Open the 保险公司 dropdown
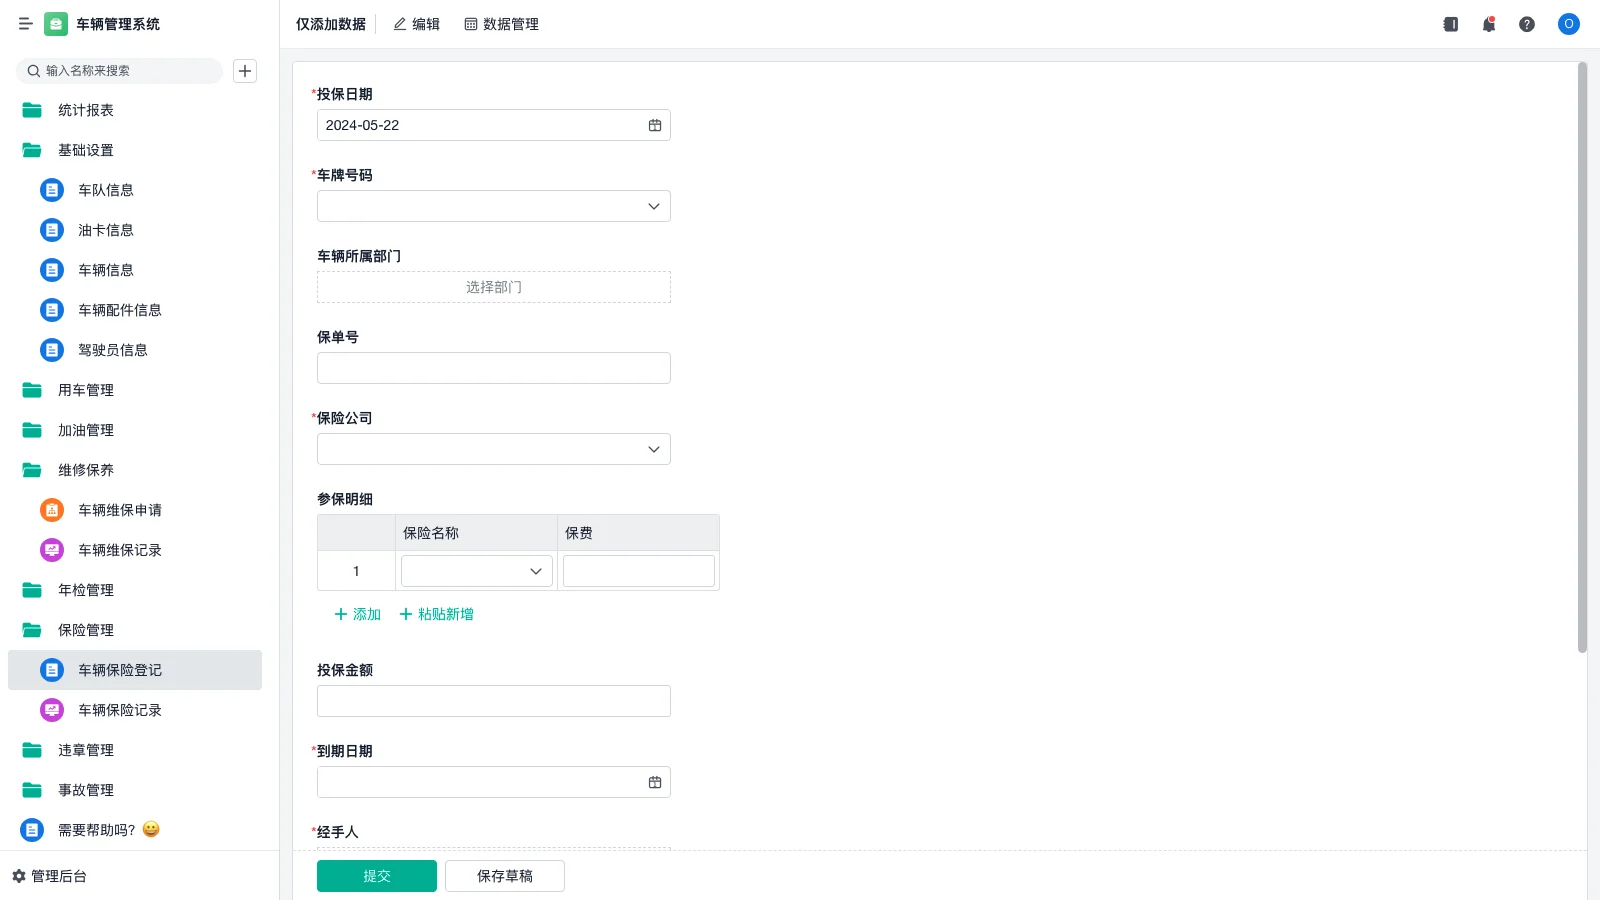This screenshot has height=900, width=1600. [652, 449]
